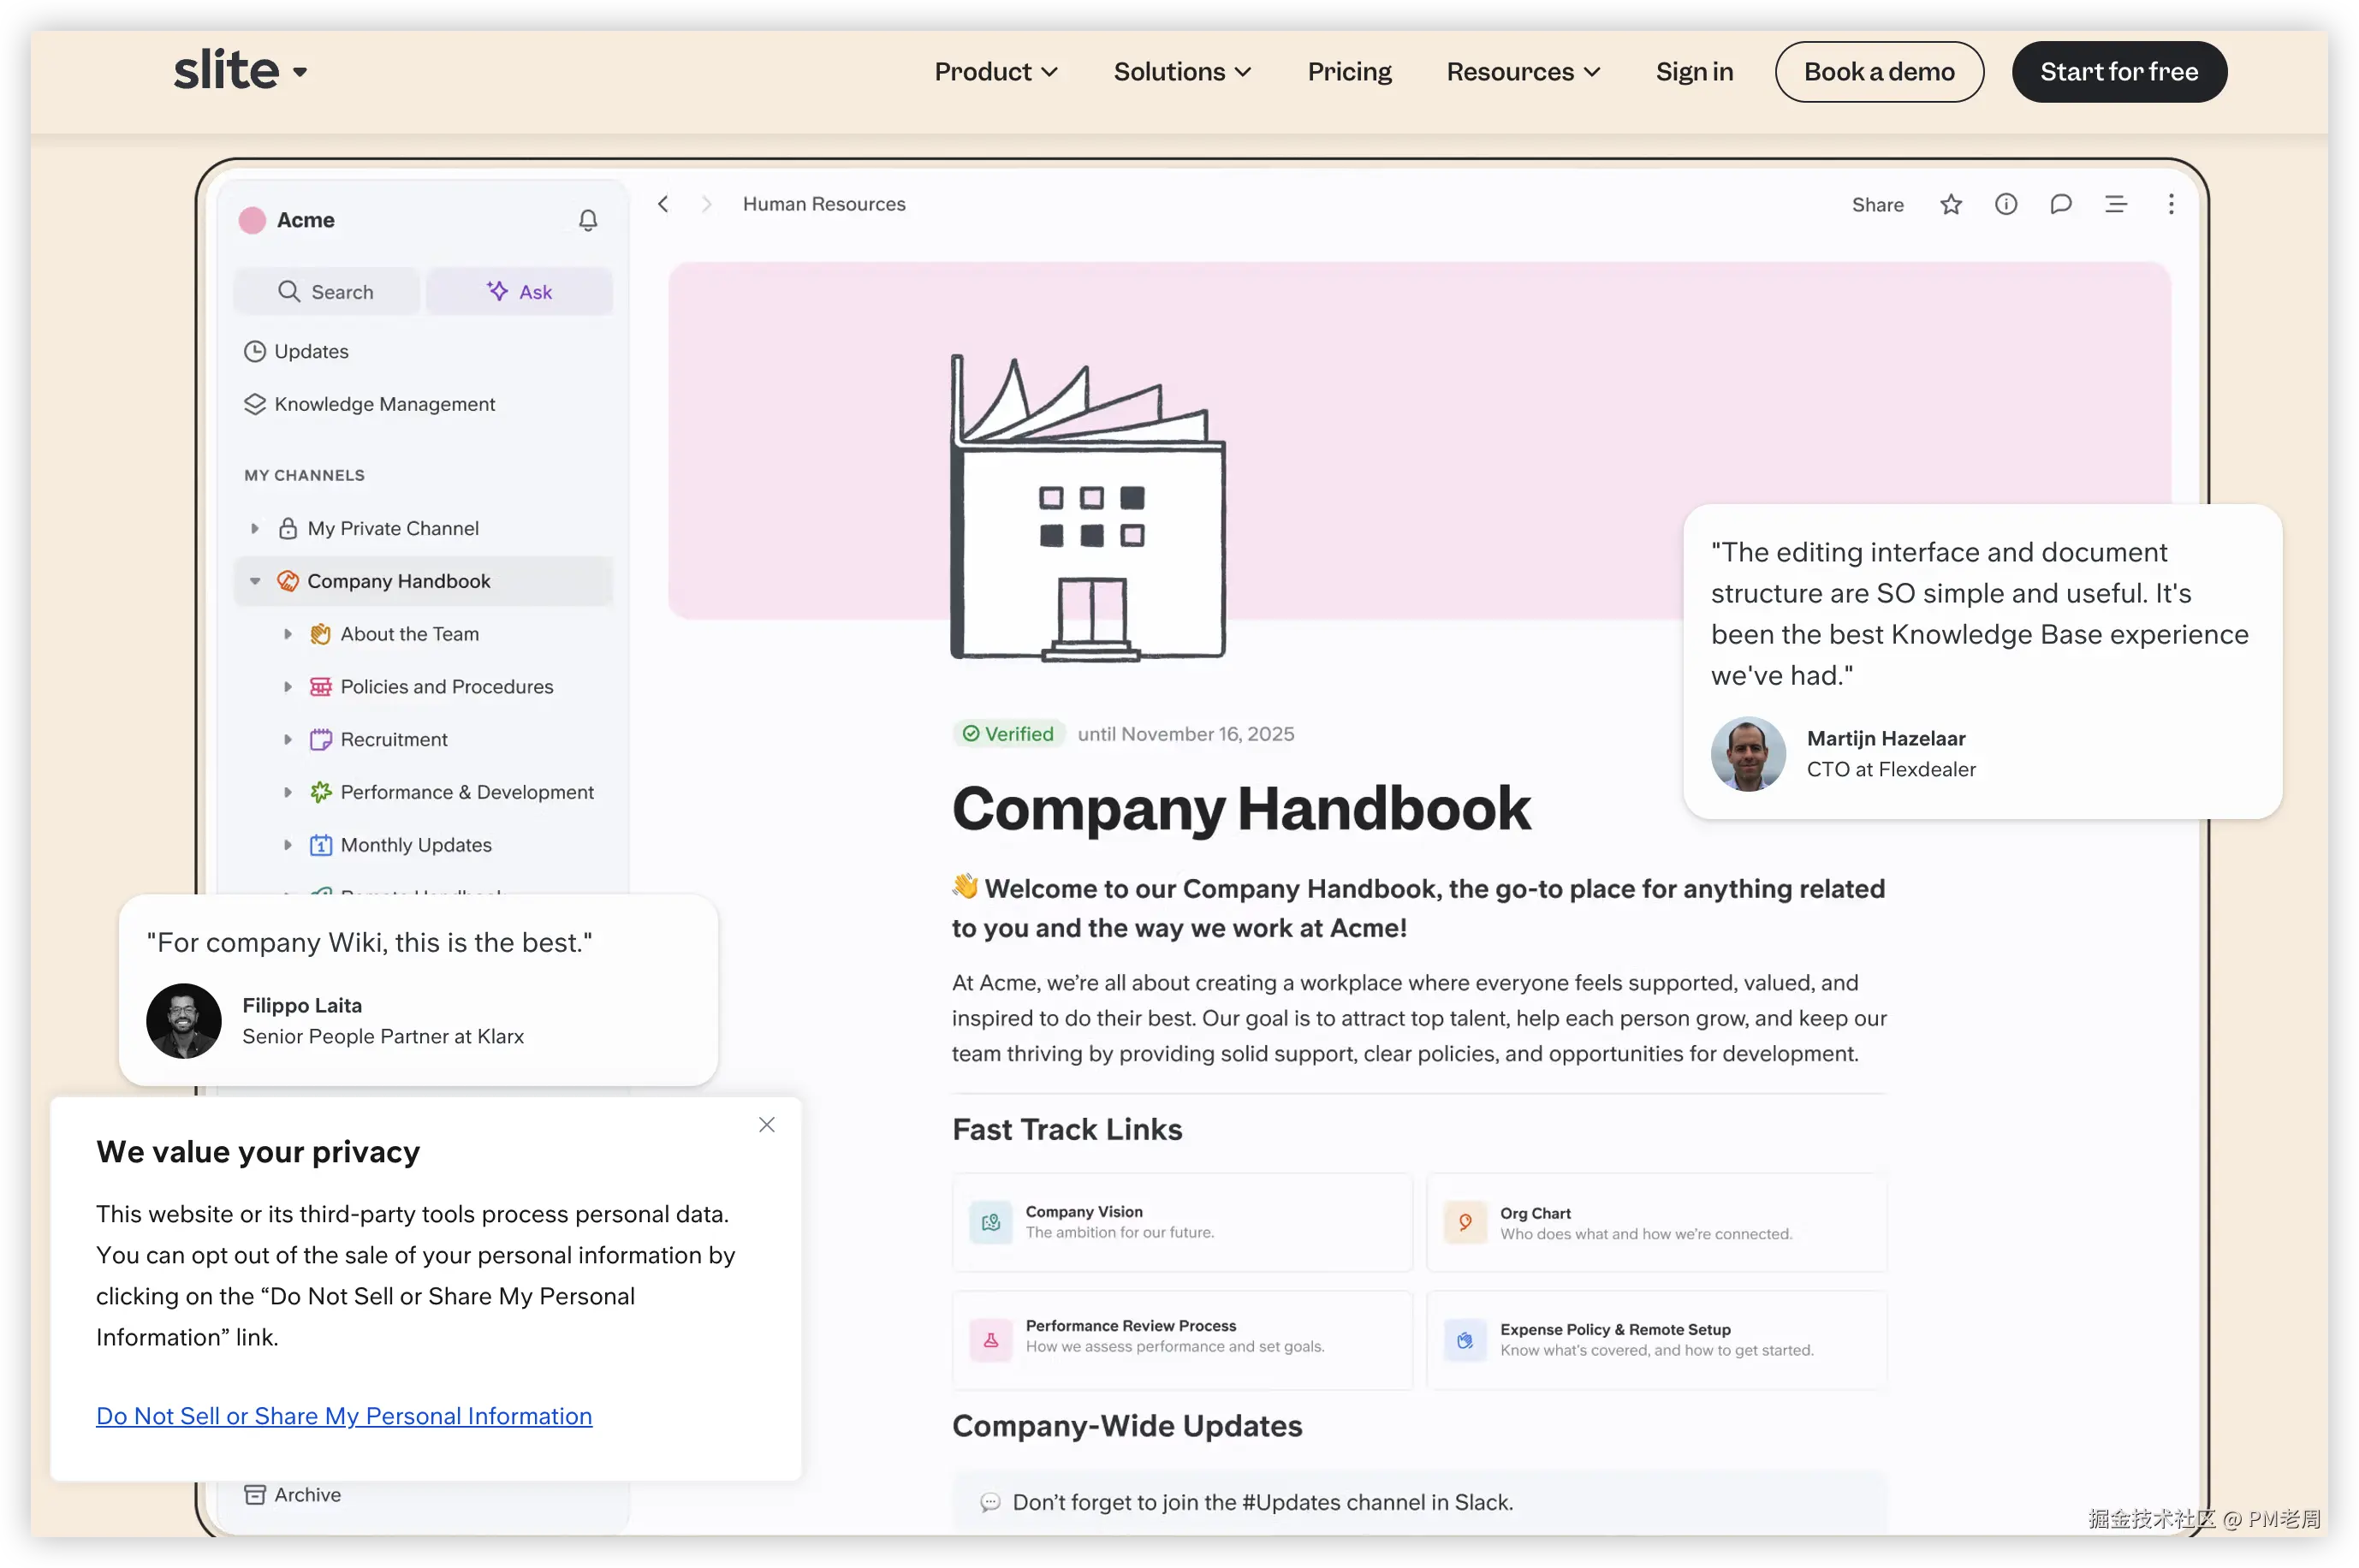Expand Policies and Procedures folder
Viewport: 2359px width, 1568px height.
tap(288, 687)
